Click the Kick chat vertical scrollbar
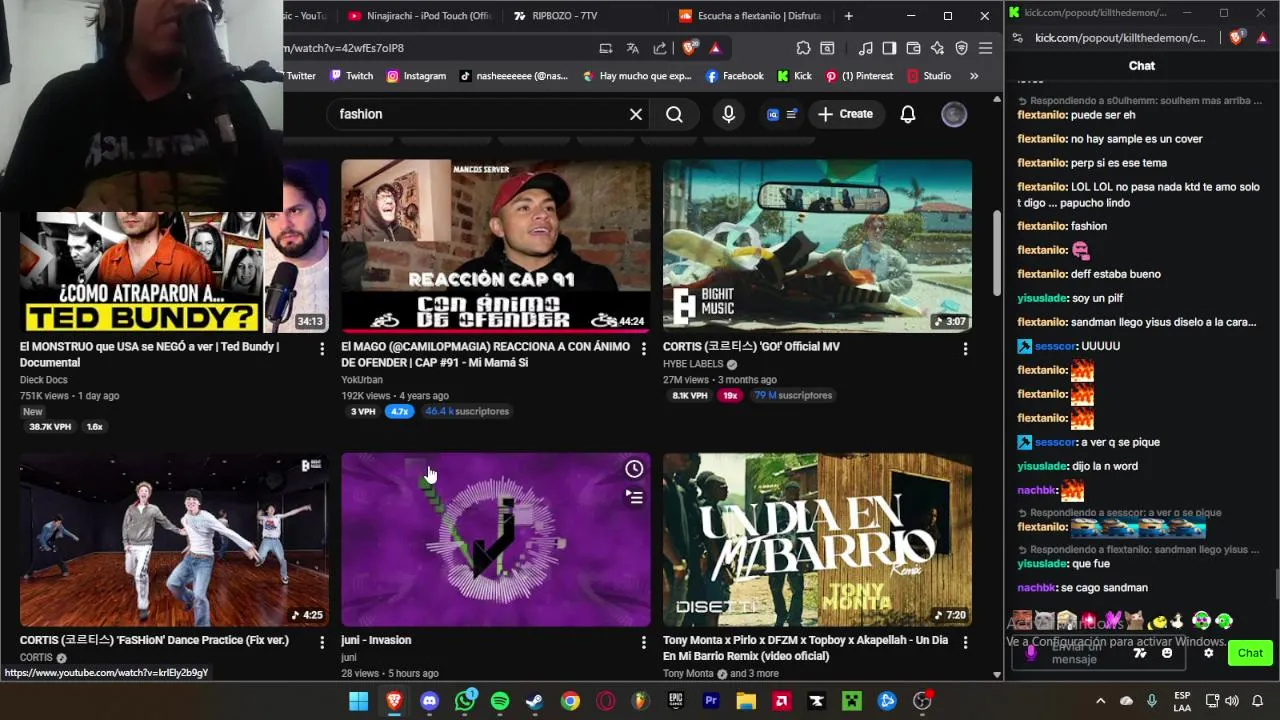The image size is (1280, 720). pos(1276,583)
